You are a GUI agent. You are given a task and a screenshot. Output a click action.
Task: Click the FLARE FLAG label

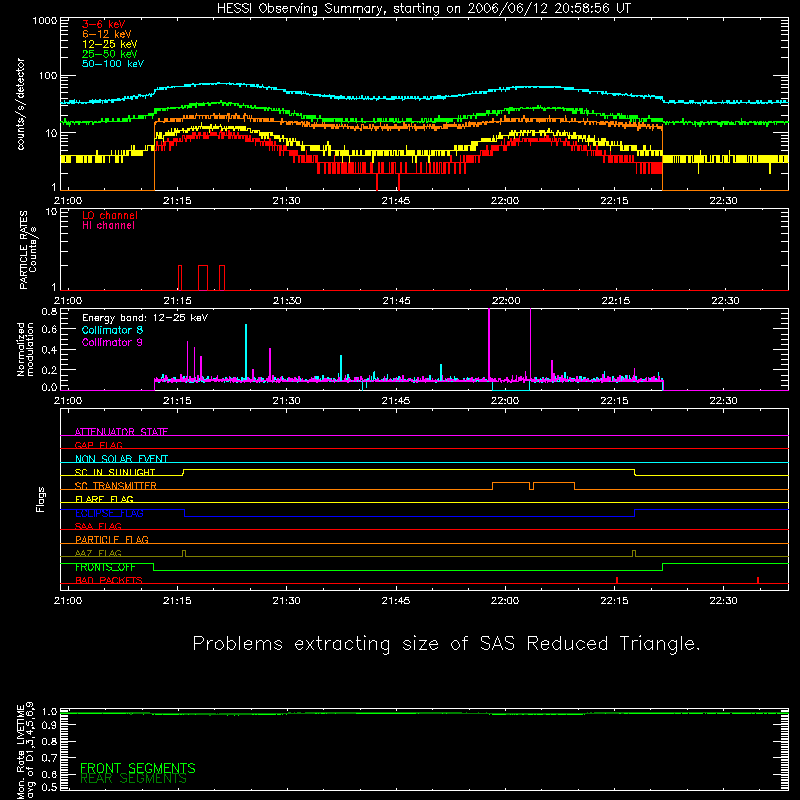(x=104, y=499)
